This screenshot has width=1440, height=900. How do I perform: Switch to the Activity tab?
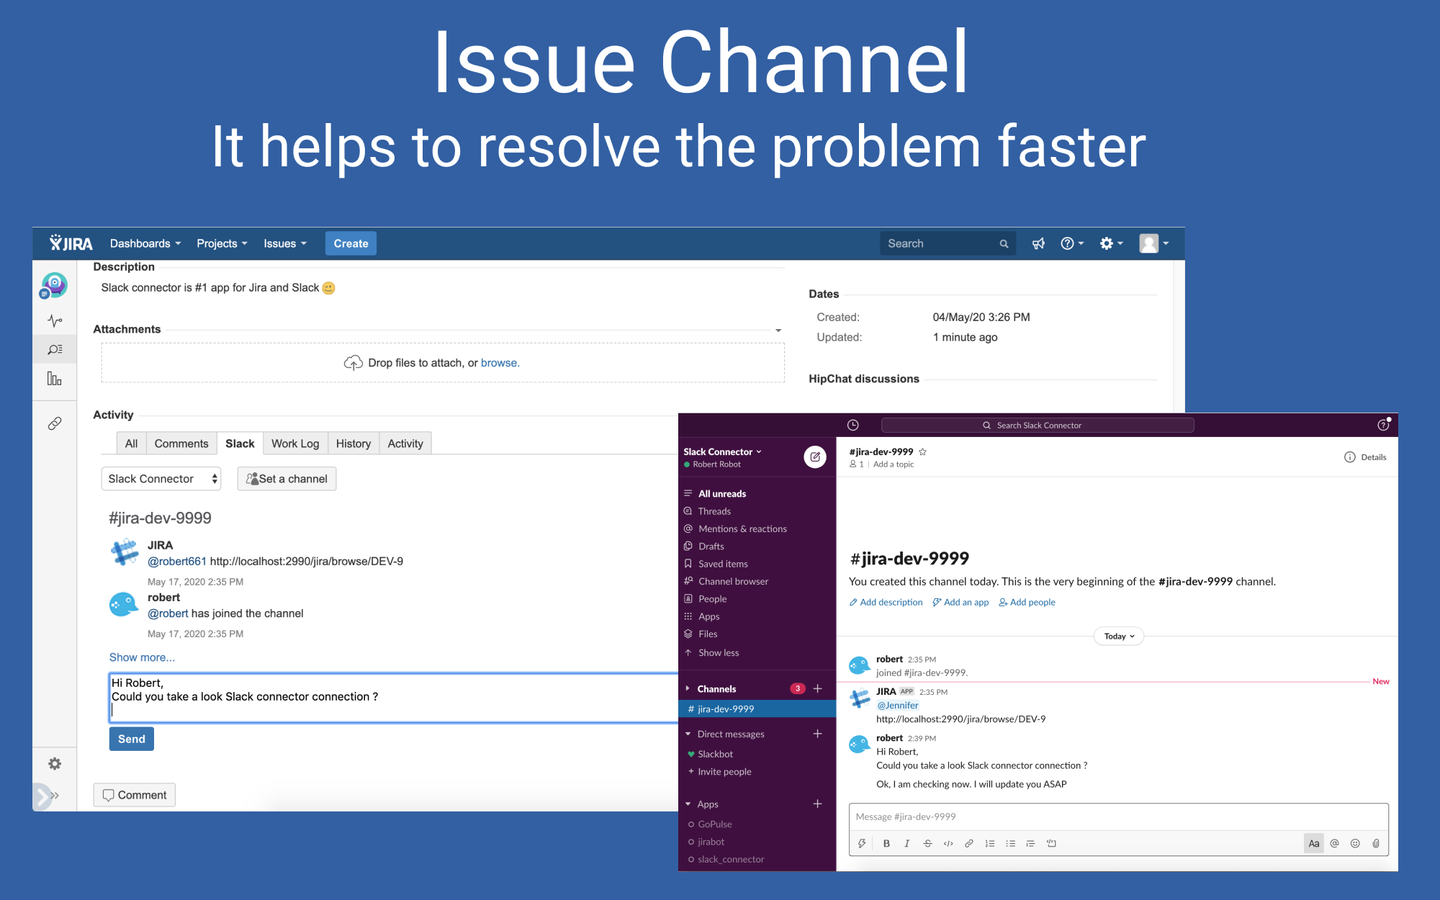(x=405, y=443)
